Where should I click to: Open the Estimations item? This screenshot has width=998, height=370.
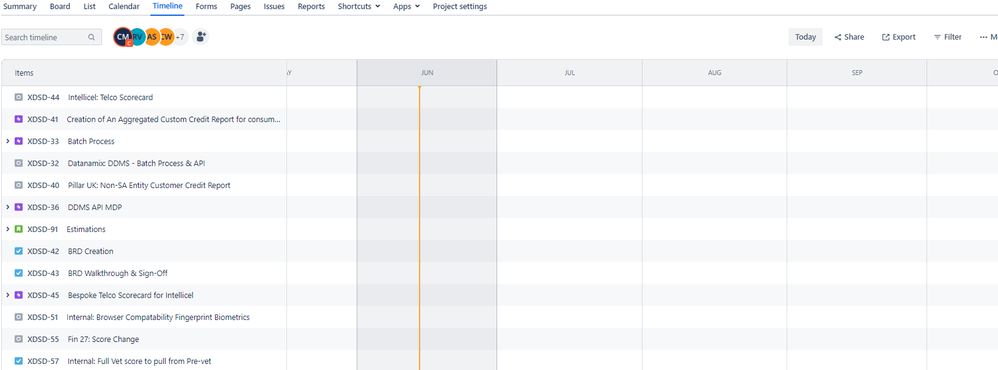[x=86, y=229]
